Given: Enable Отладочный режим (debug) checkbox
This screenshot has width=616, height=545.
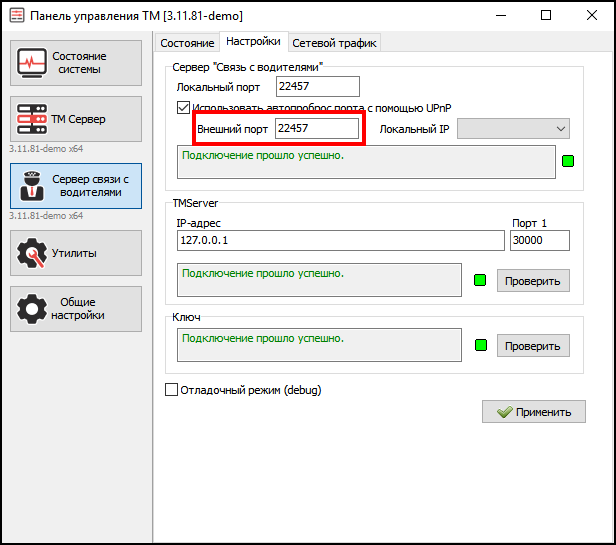Looking at the screenshot, I should (171, 389).
